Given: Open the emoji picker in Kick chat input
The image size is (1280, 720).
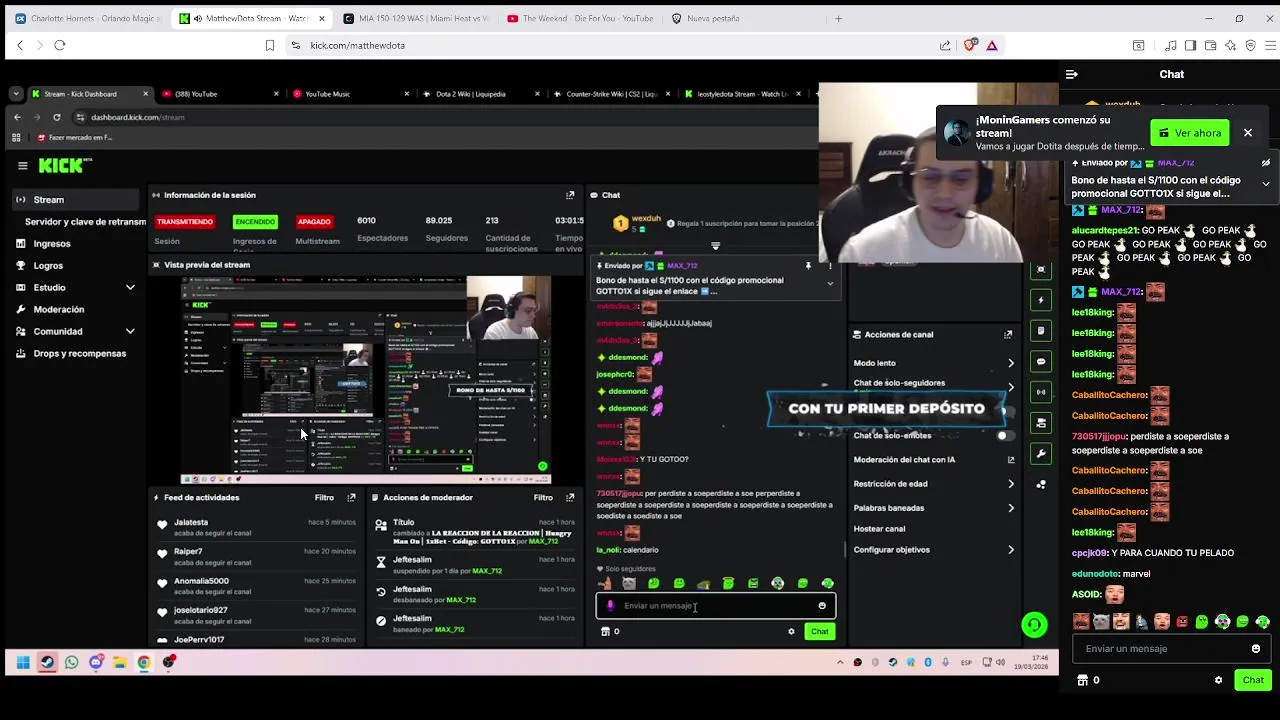Looking at the screenshot, I should (1256, 649).
